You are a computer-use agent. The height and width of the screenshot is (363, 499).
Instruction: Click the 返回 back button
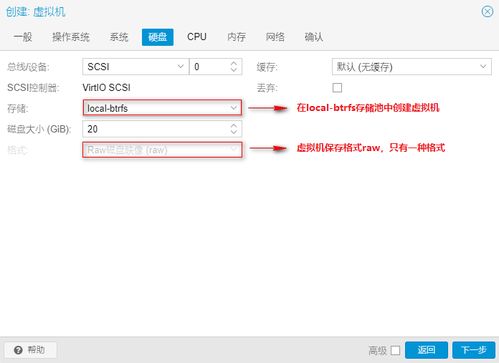426,350
